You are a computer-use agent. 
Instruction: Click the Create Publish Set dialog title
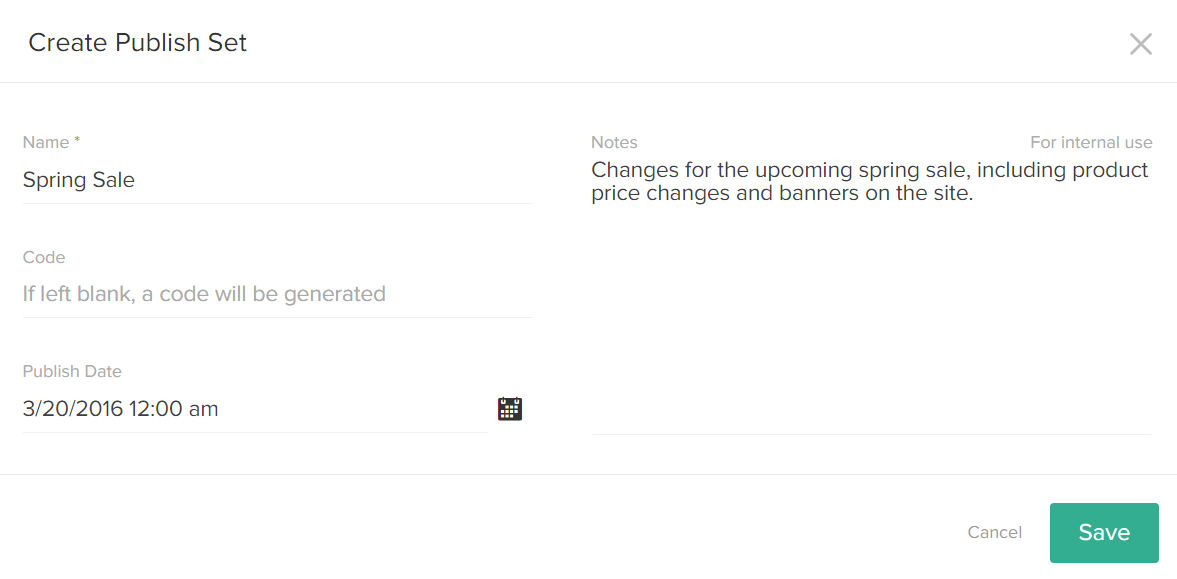(x=137, y=42)
